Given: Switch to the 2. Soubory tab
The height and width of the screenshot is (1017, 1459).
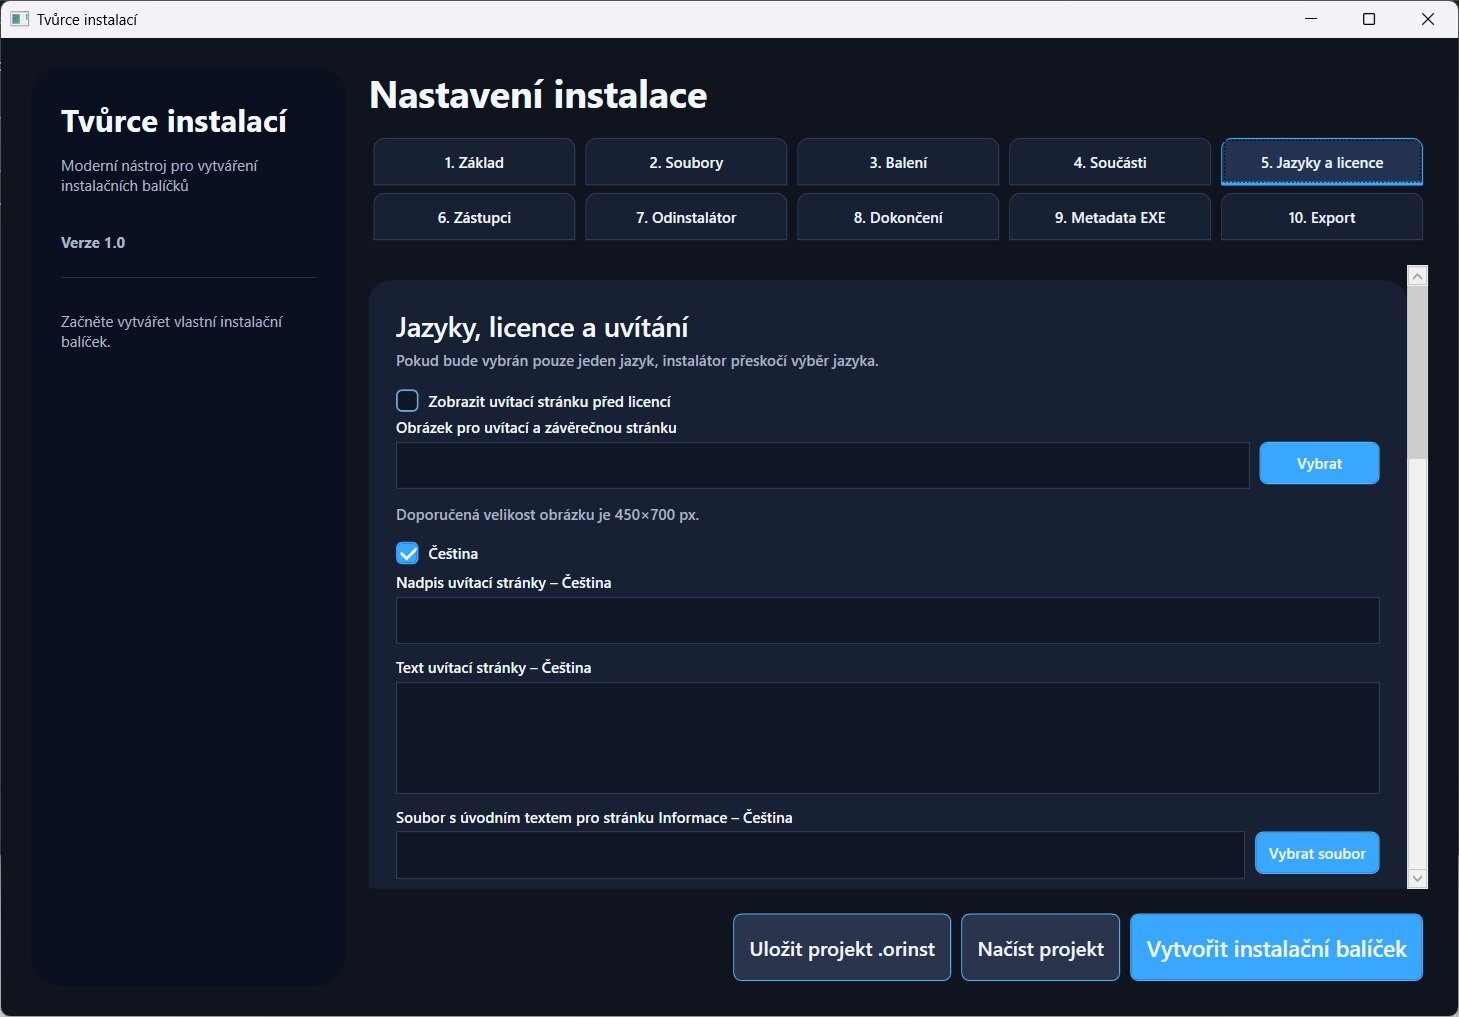Looking at the screenshot, I should point(686,162).
